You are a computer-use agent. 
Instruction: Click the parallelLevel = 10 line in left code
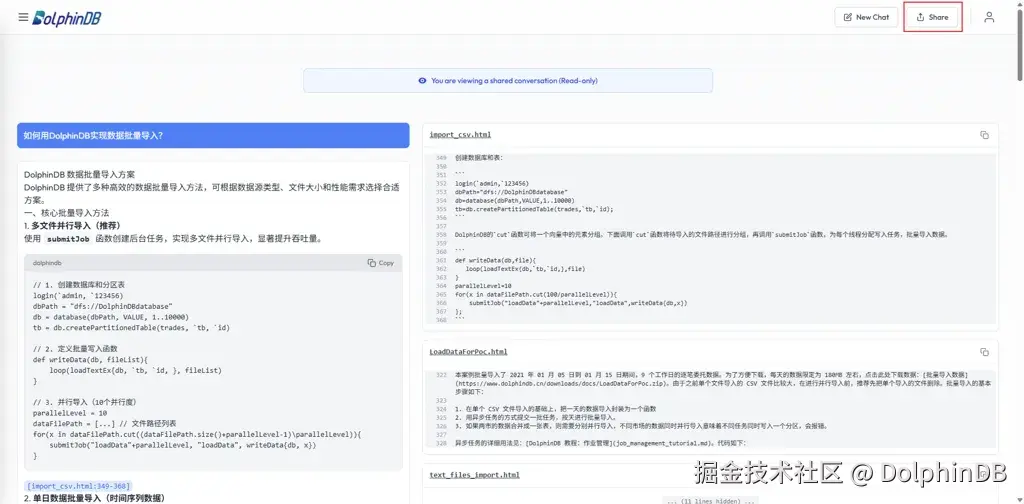click(70, 413)
